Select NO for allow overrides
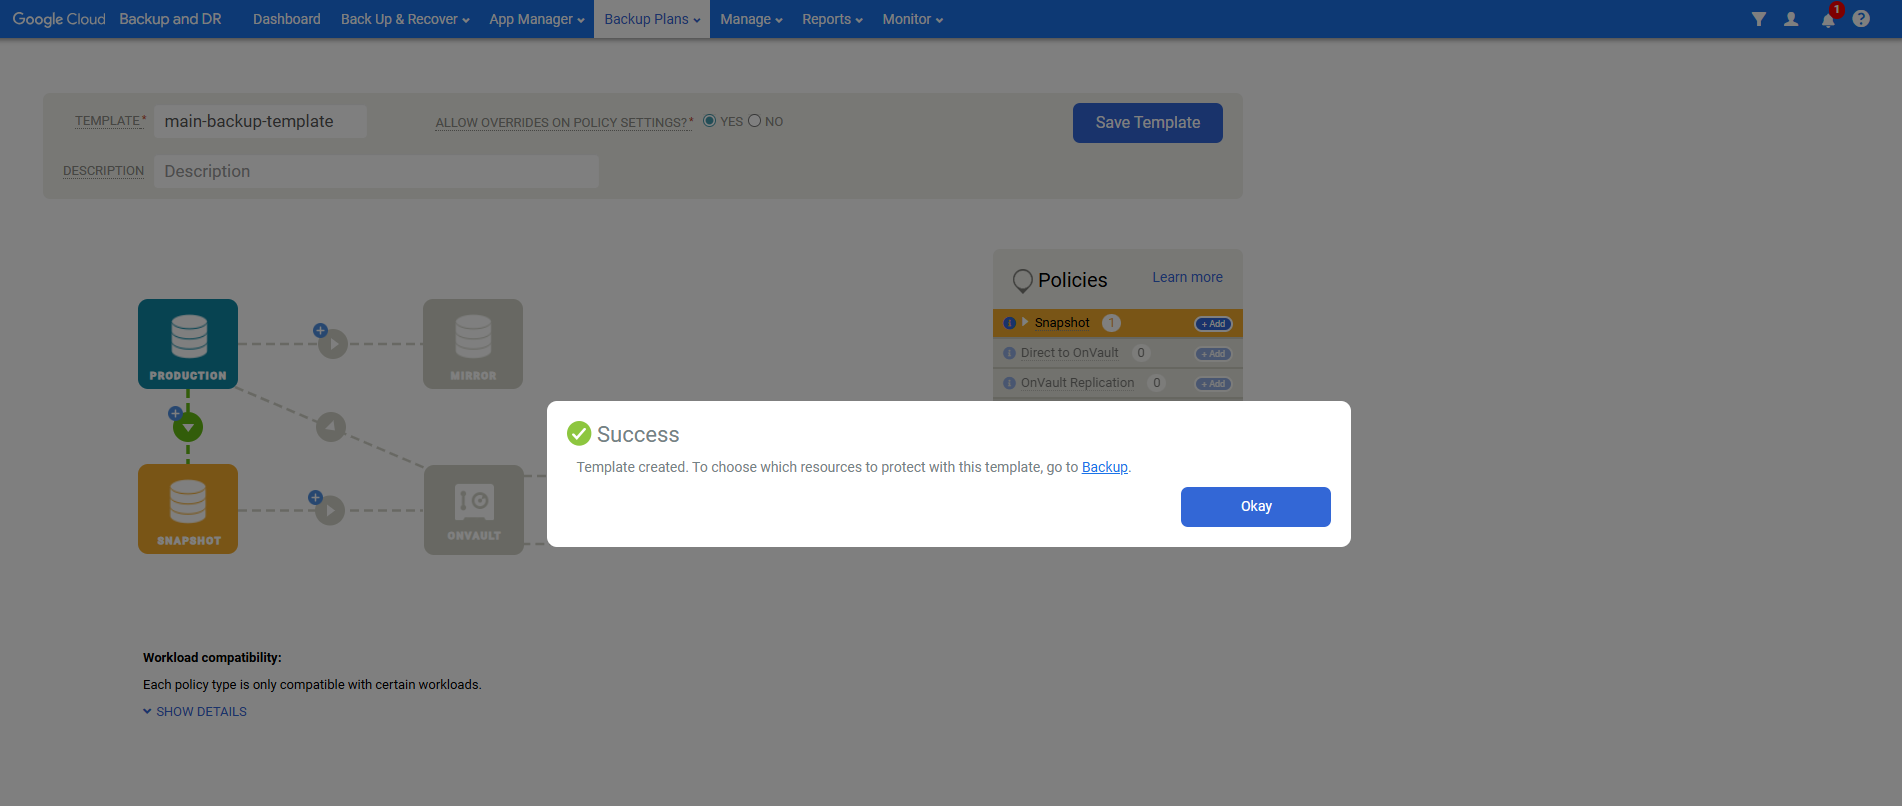Screen dimensions: 1902x806 point(755,121)
